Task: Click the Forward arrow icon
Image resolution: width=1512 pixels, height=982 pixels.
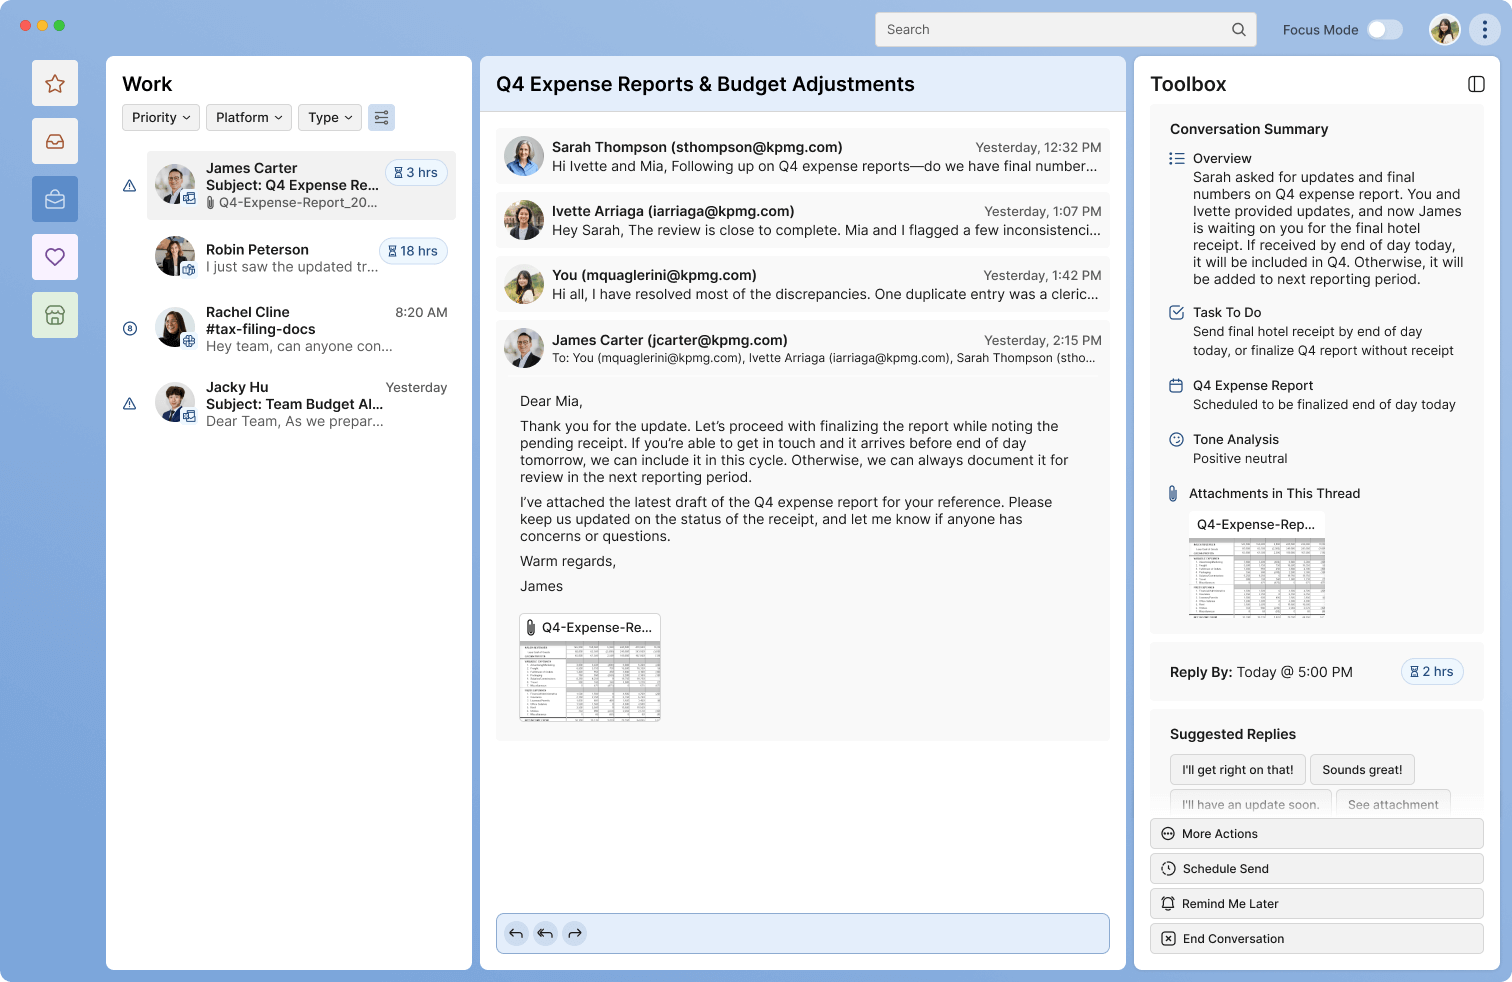Action: [x=574, y=934]
